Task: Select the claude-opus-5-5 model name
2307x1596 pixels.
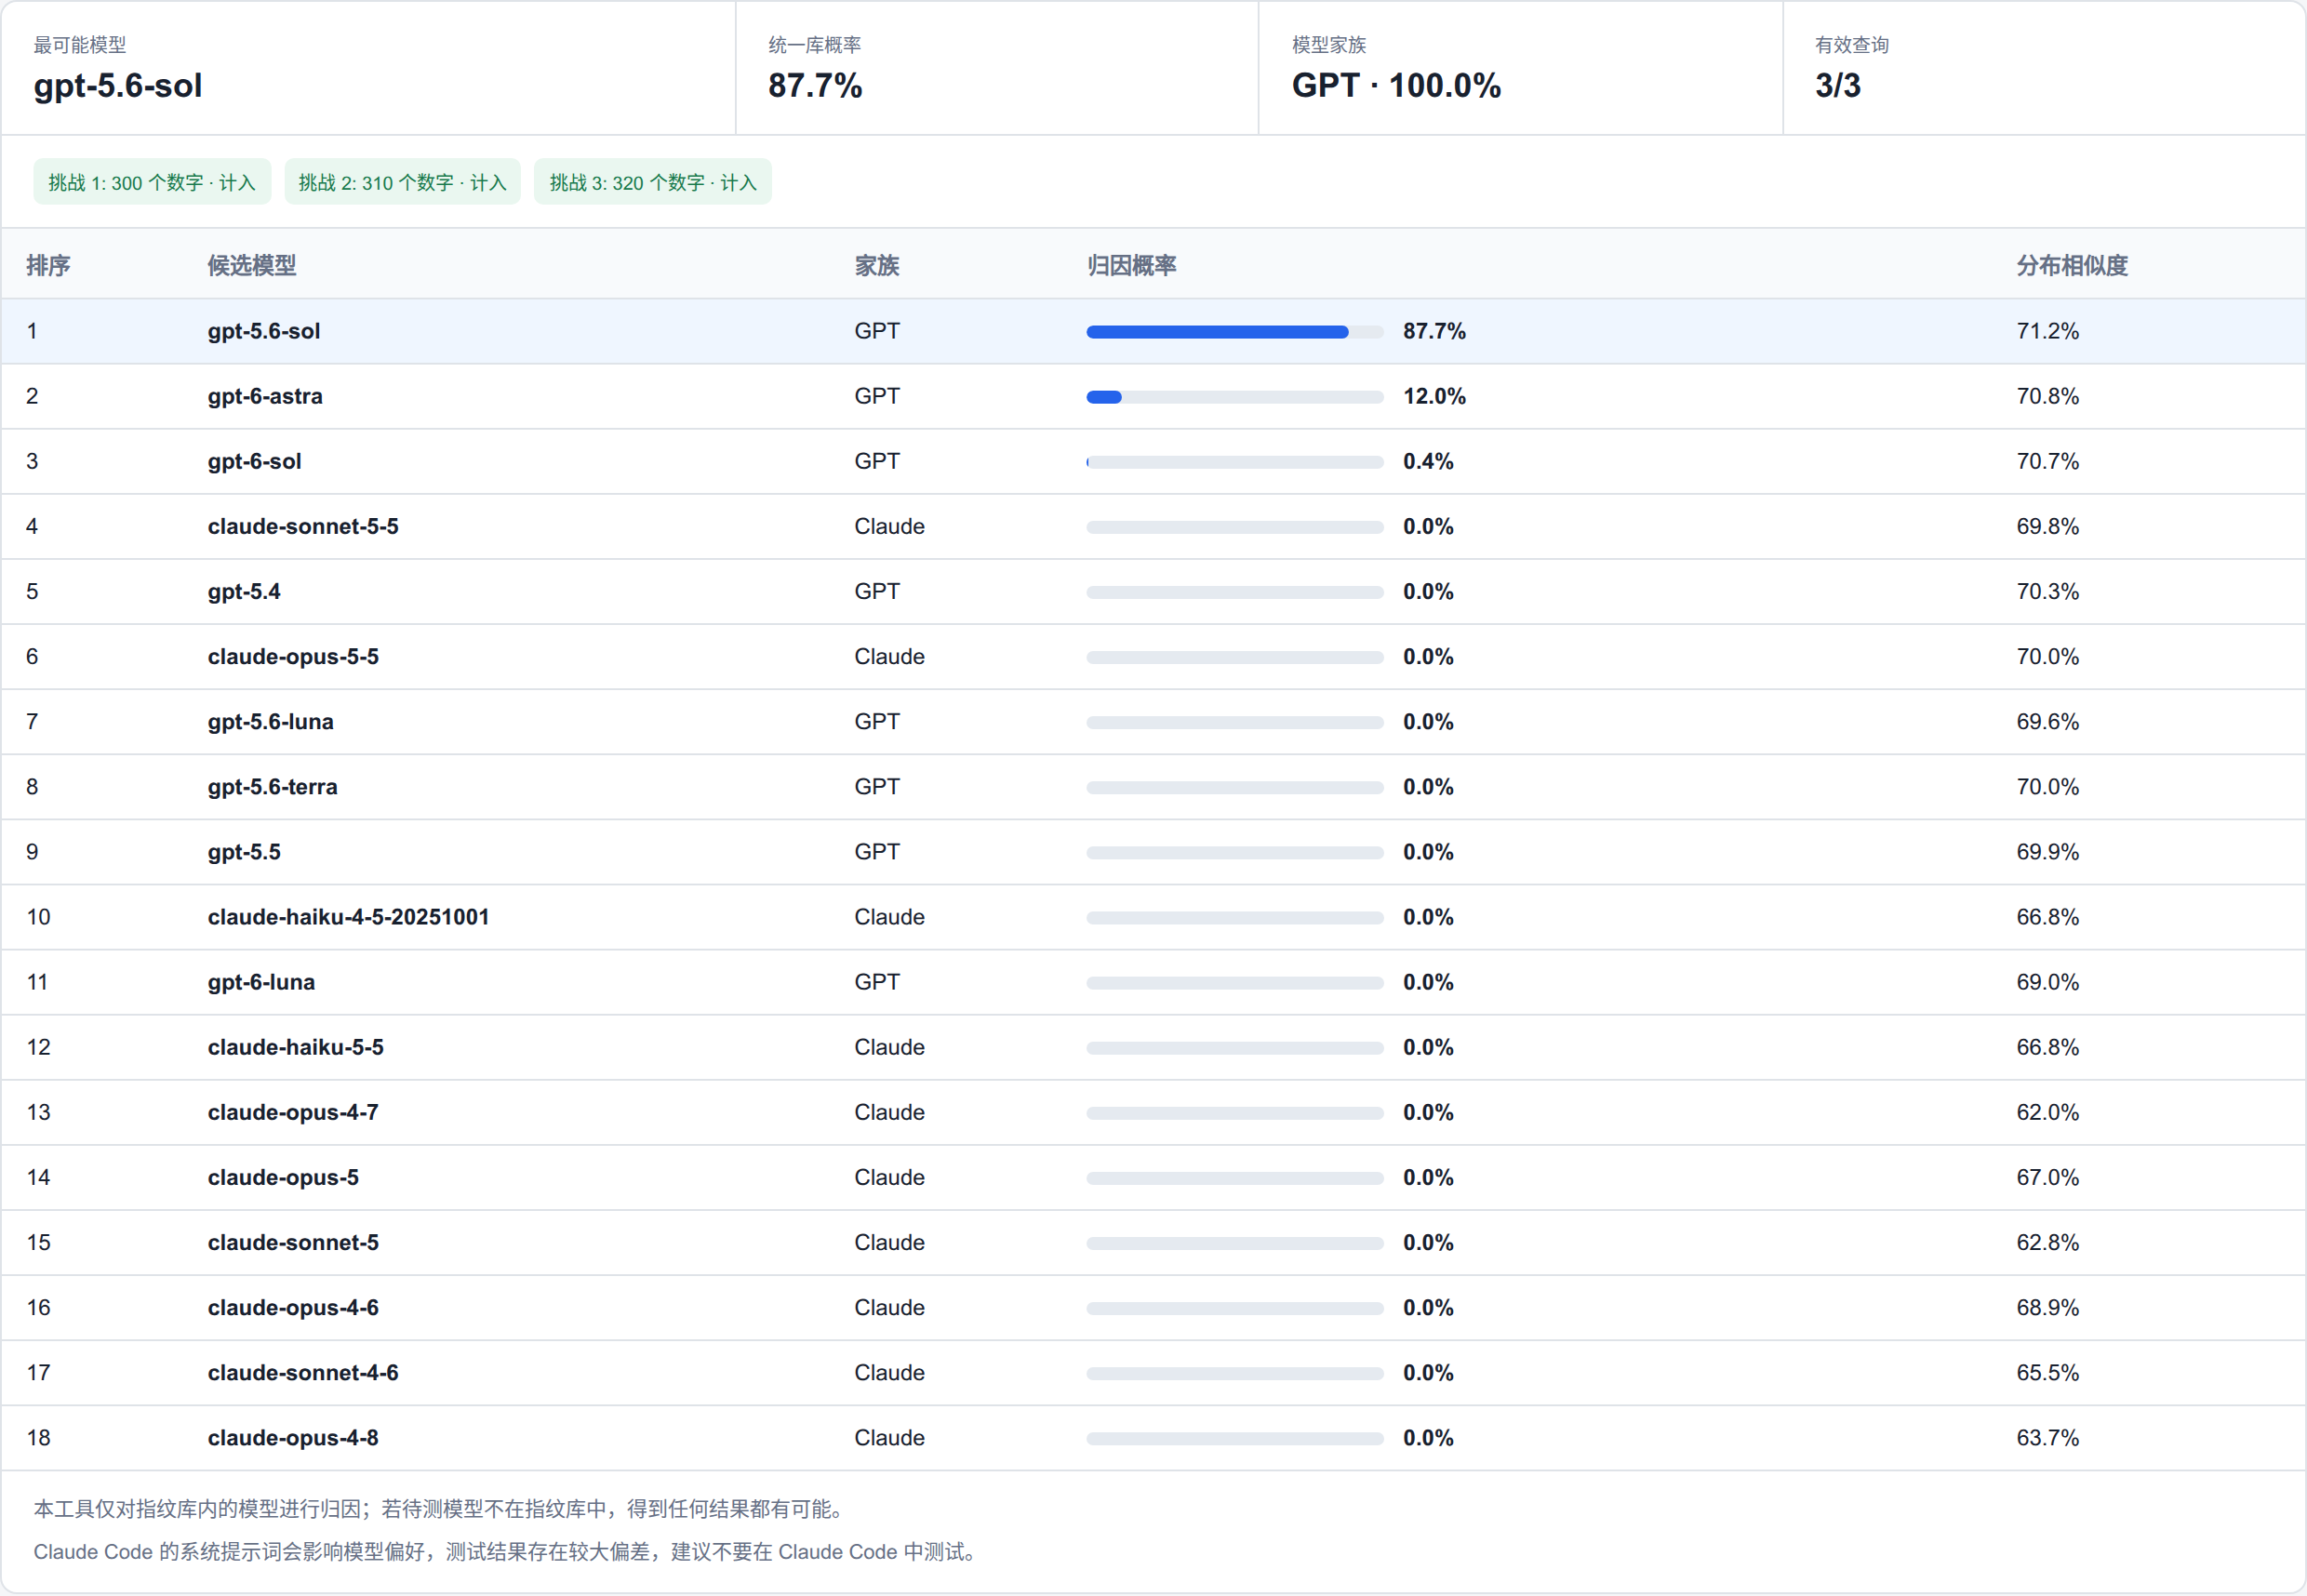Action: (x=293, y=656)
